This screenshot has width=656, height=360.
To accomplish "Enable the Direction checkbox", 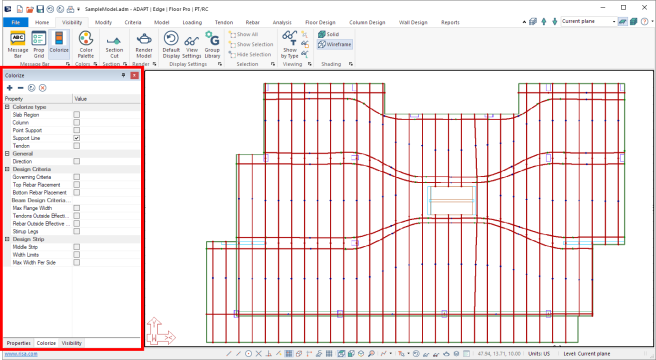I will click(77, 161).
